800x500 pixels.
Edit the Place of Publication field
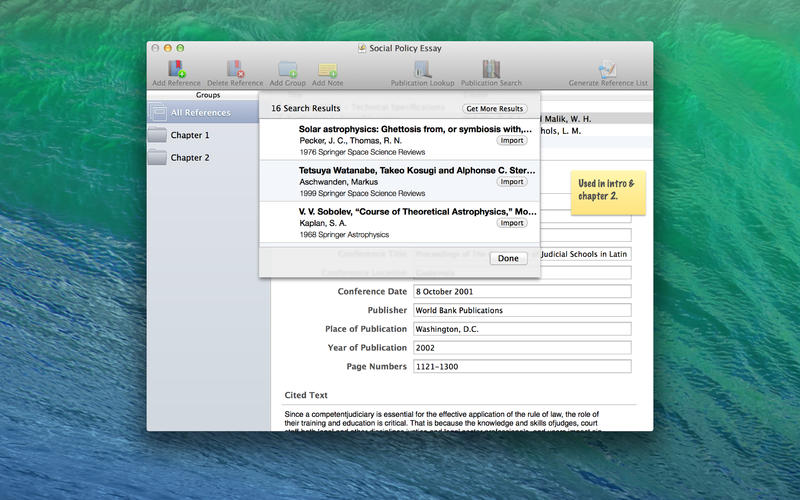[x=521, y=330]
